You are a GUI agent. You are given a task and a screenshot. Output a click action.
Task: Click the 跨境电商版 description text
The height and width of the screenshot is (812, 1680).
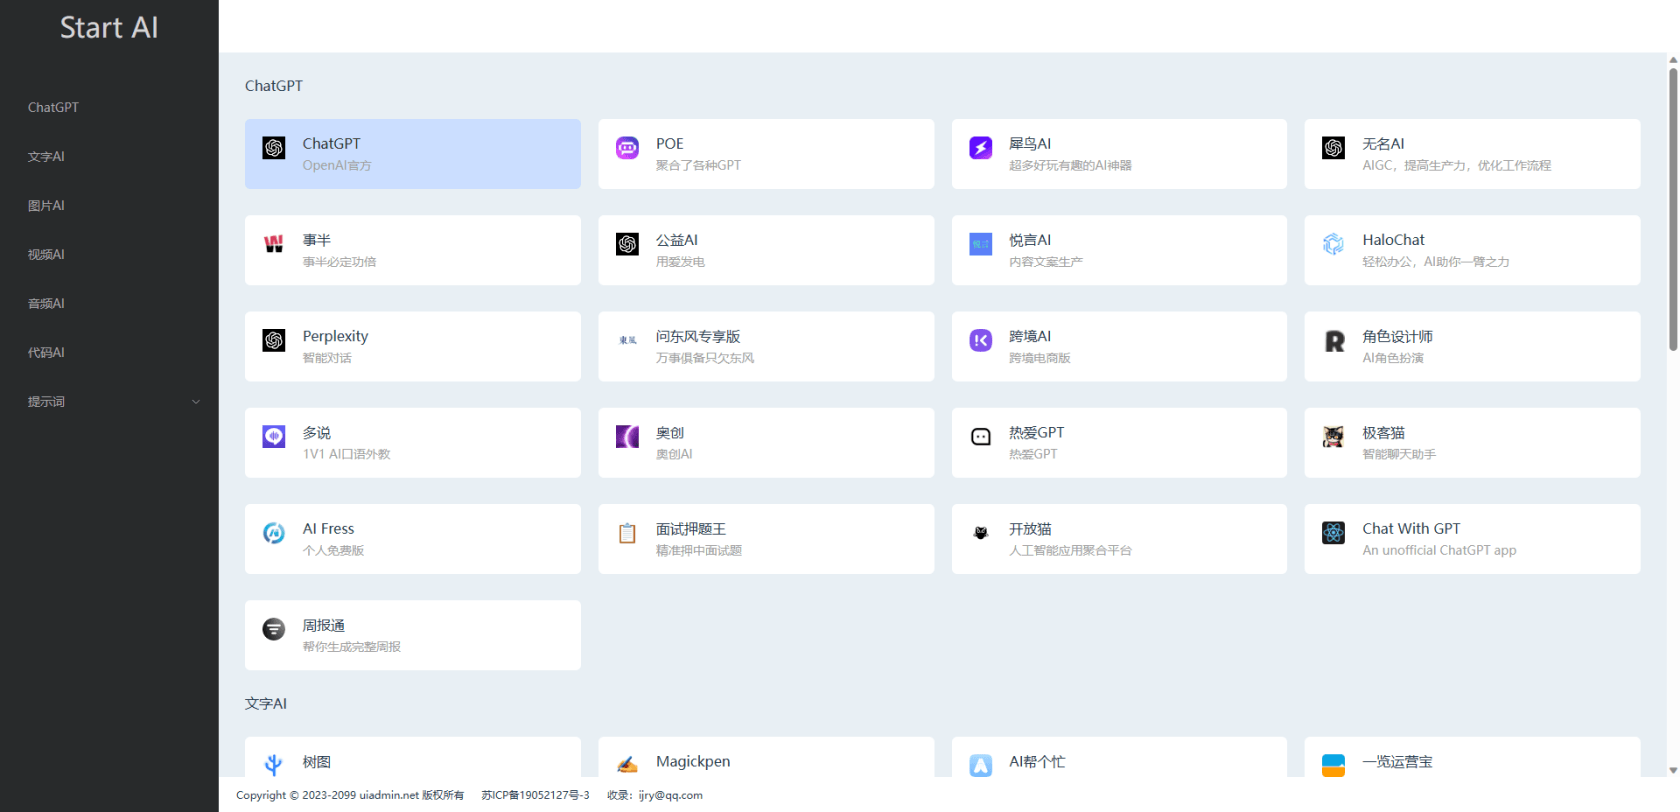[x=1040, y=358]
